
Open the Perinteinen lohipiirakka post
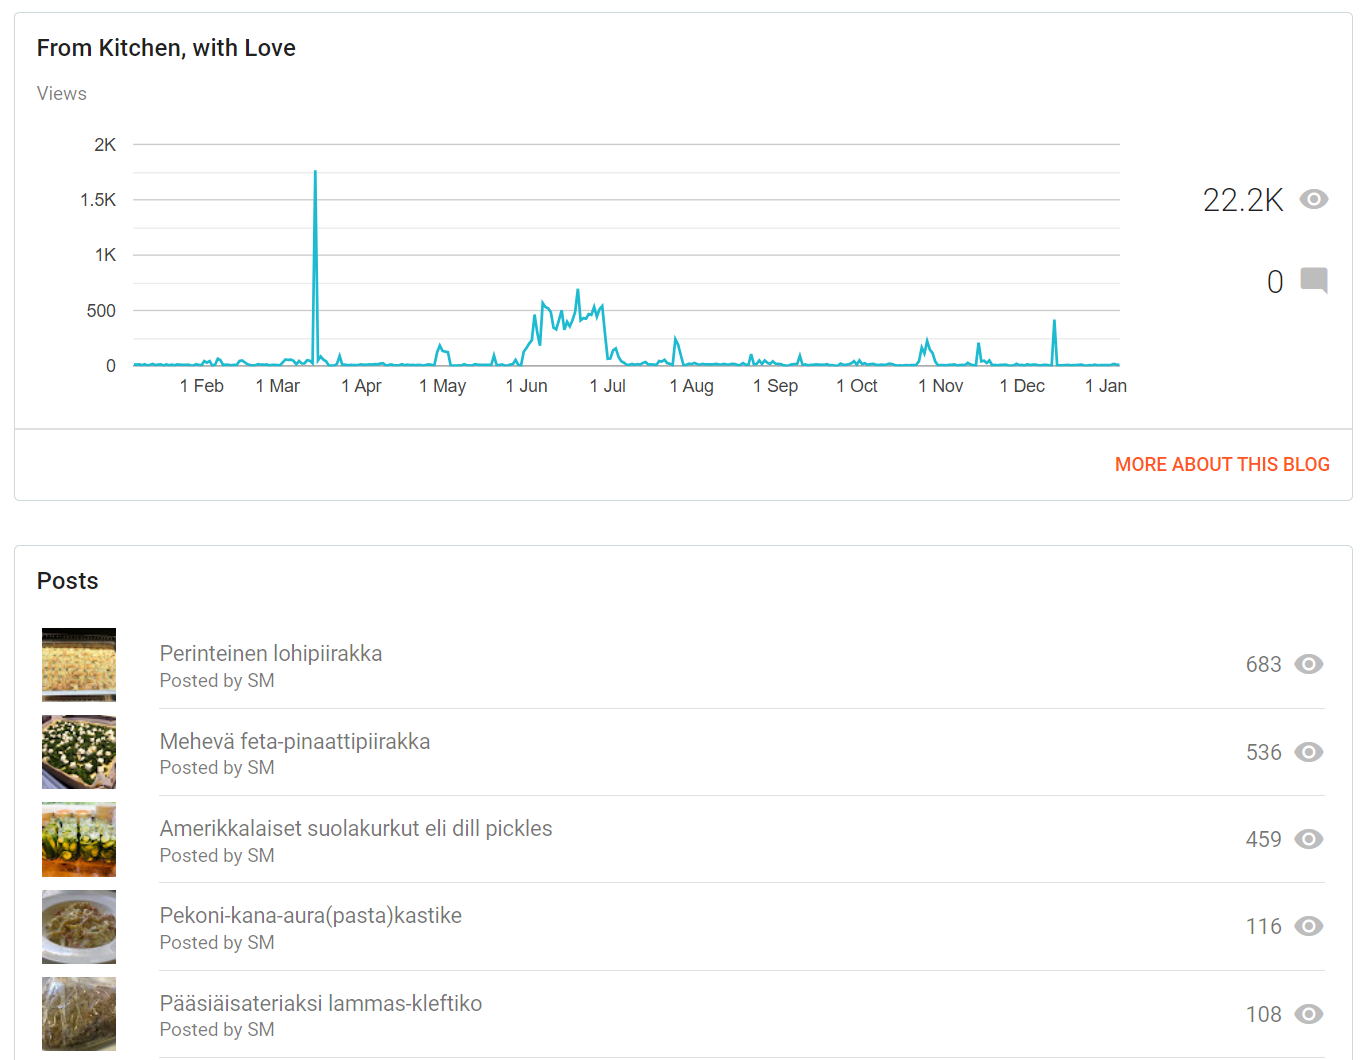click(271, 653)
